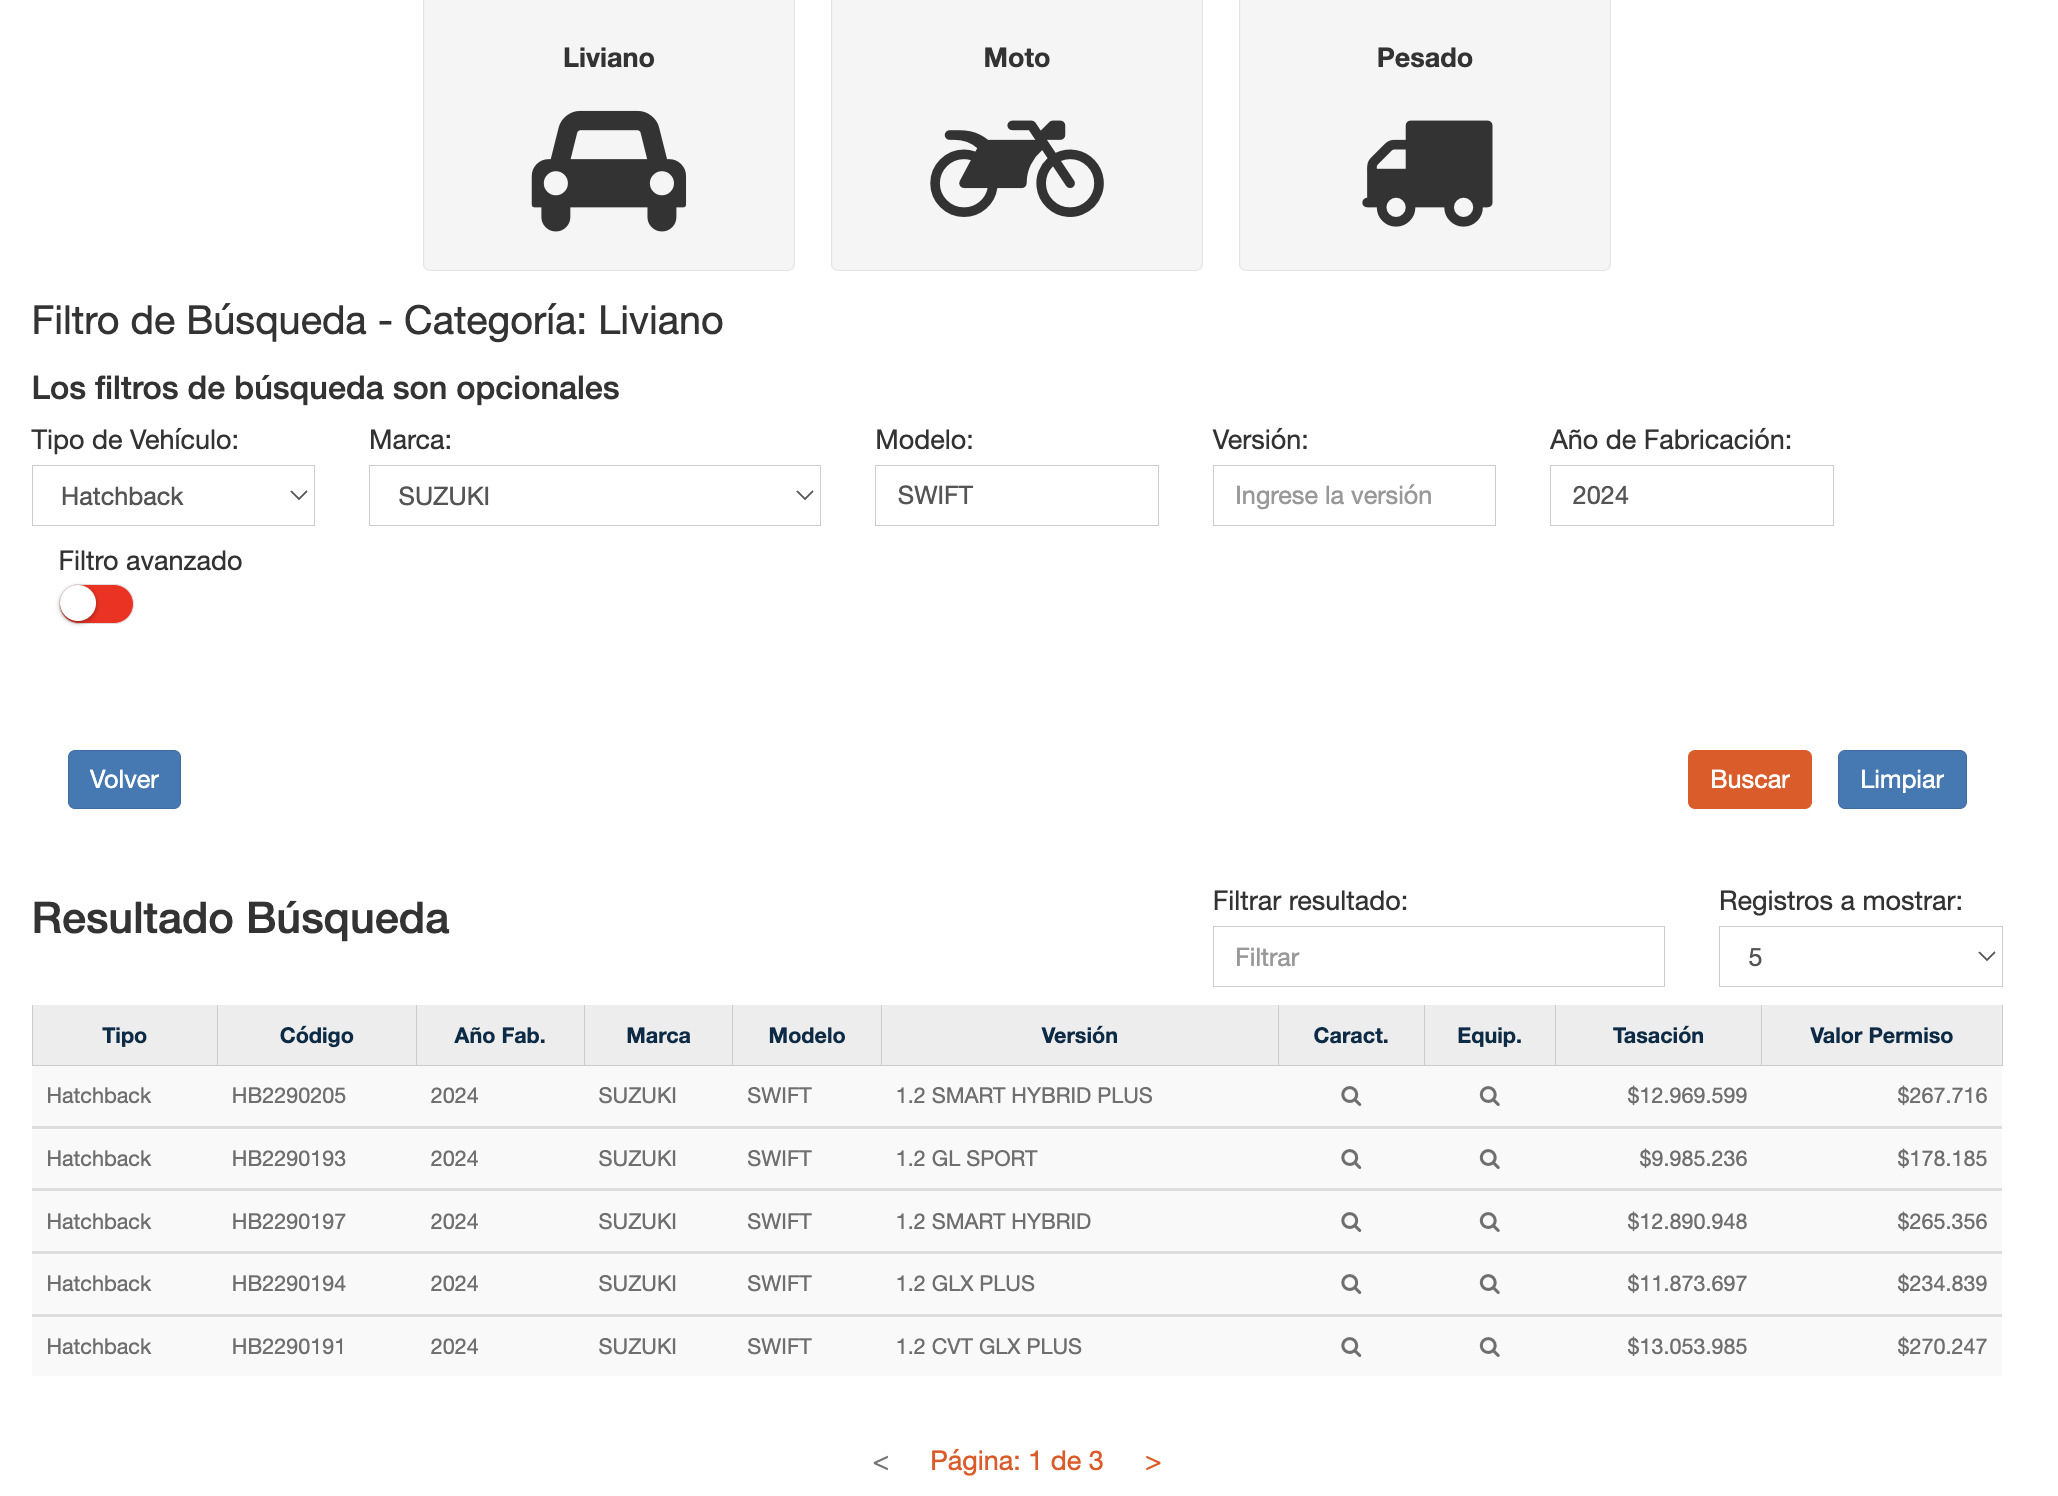Open the Tipo de Vehículo dropdown
2058x1496 pixels.
pos(173,496)
